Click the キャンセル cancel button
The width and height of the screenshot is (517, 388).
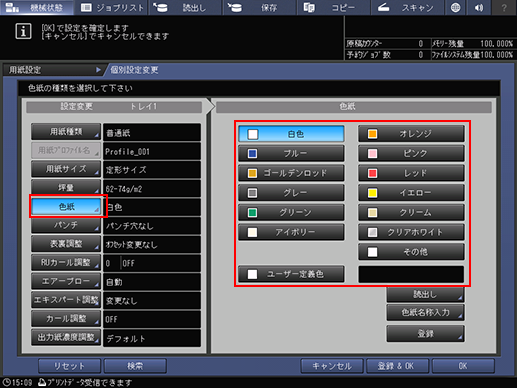click(332, 366)
